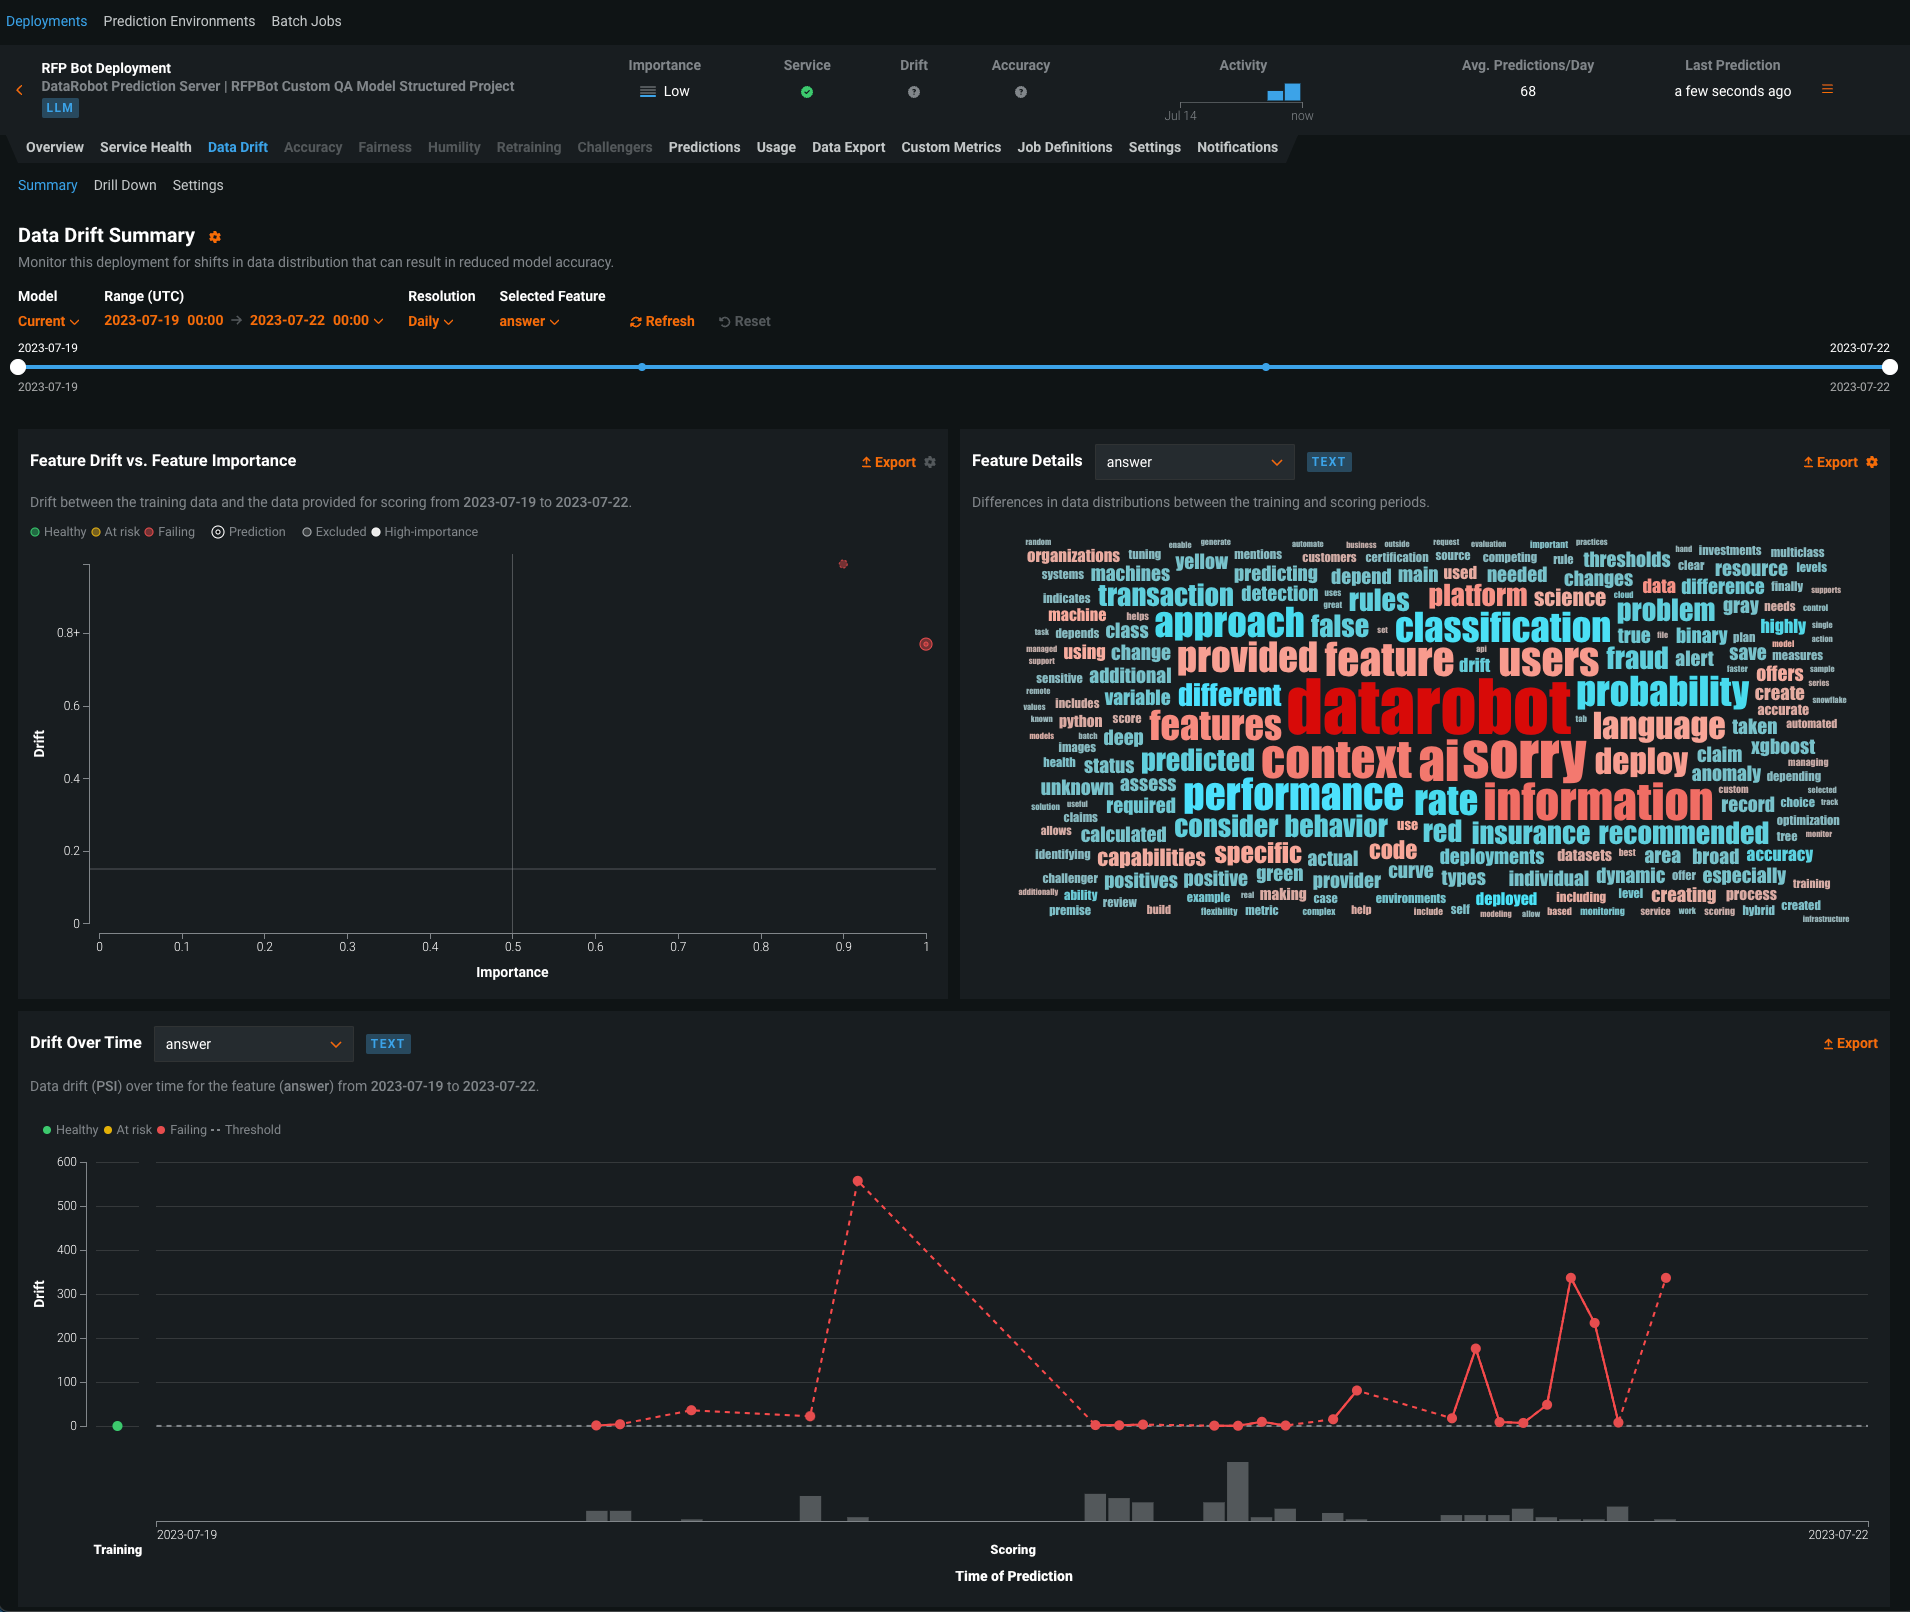Expand the Resolution Daily dropdown
Viewport: 1910px width, 1612px height.
430,321
